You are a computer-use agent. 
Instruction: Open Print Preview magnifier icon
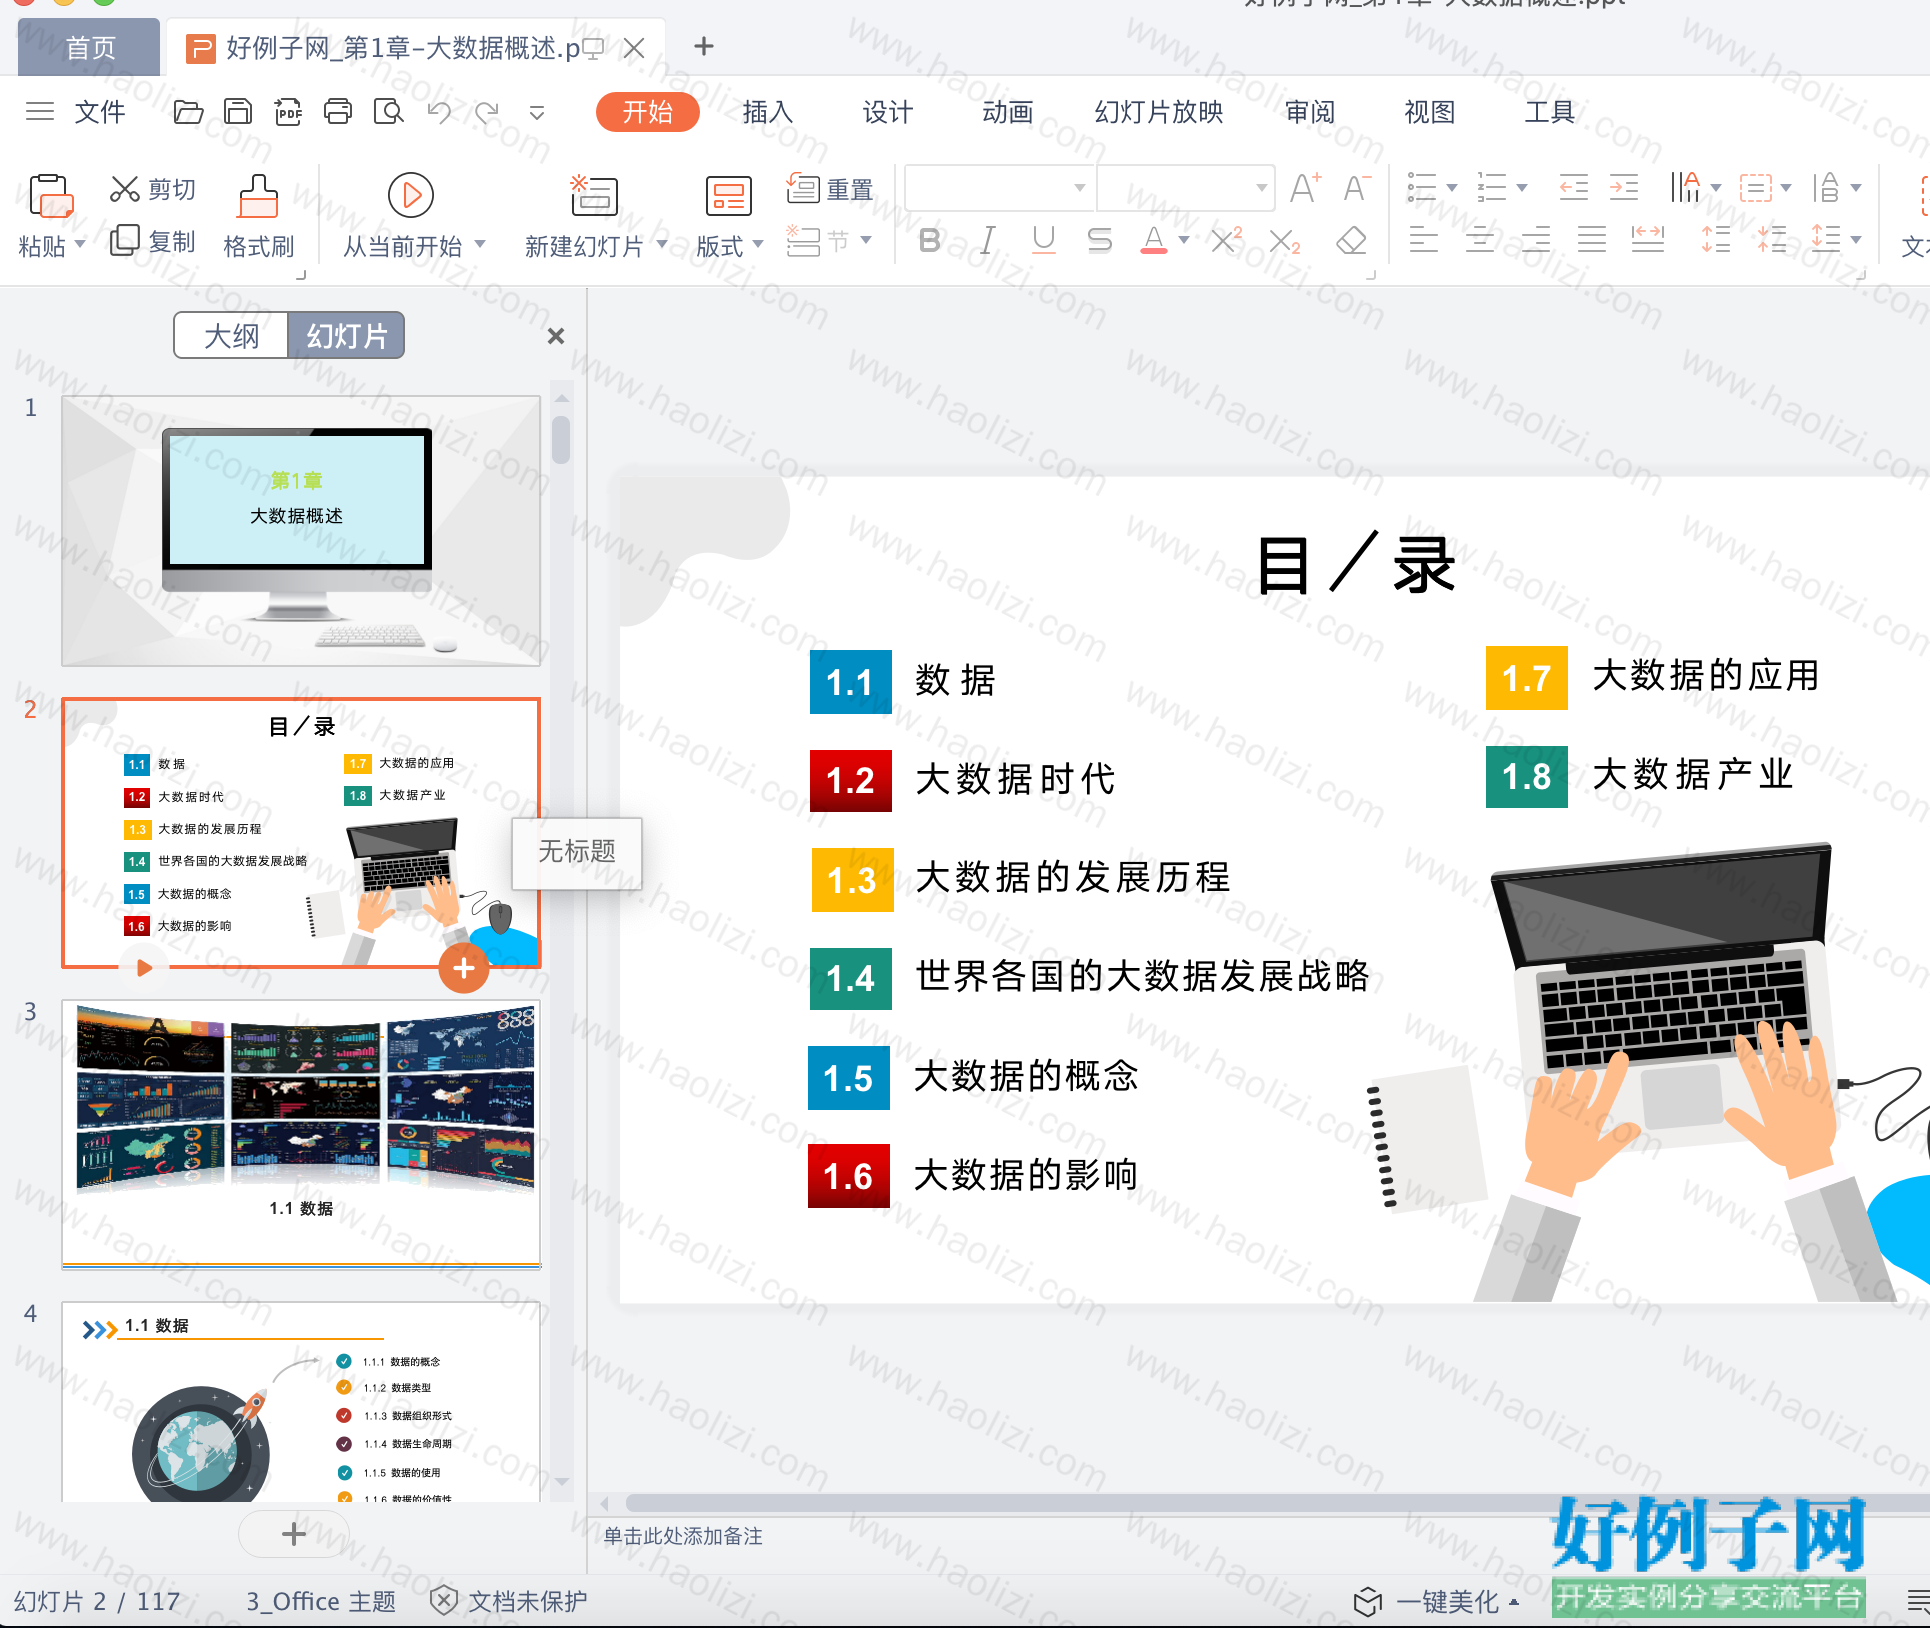point(388,112)
